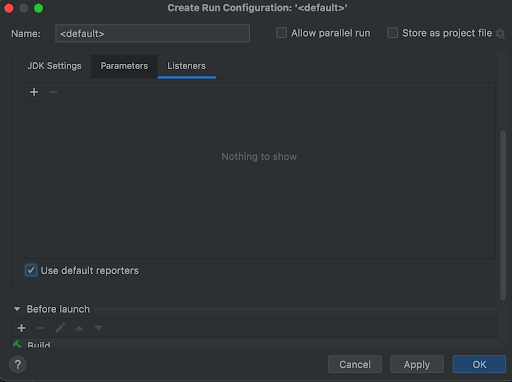Open help with question mark button
512x382 pixels.
click(18, 364)
